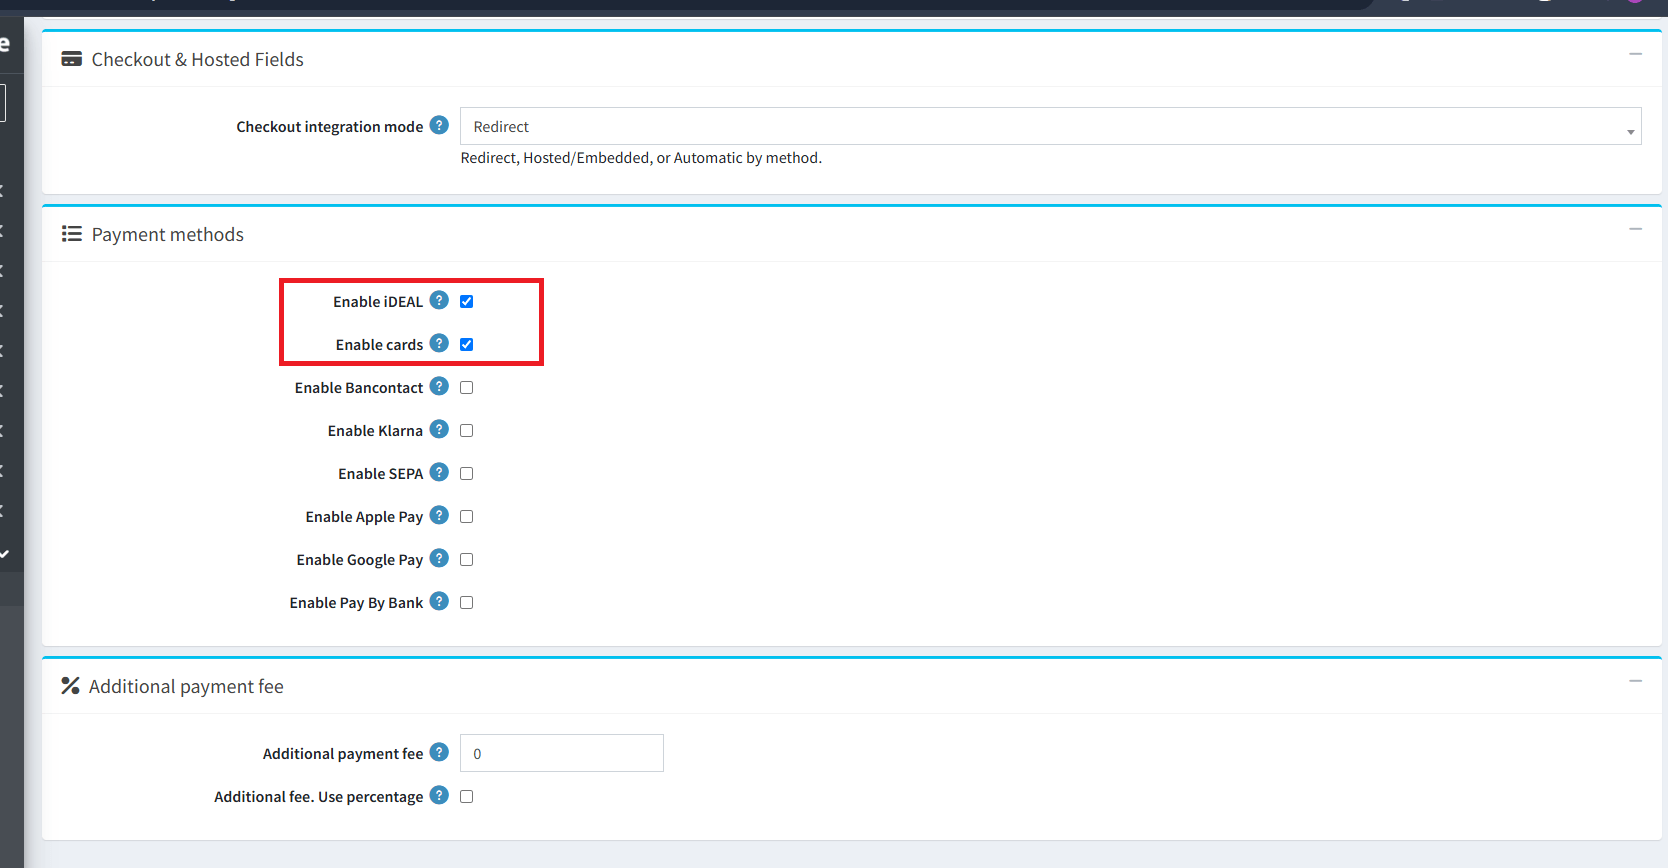This screenshot has height=868, width=1668.
Task: Click the Checkout & Hosted Fields heading
Action: pyautogui.click(x=197, y=59)
